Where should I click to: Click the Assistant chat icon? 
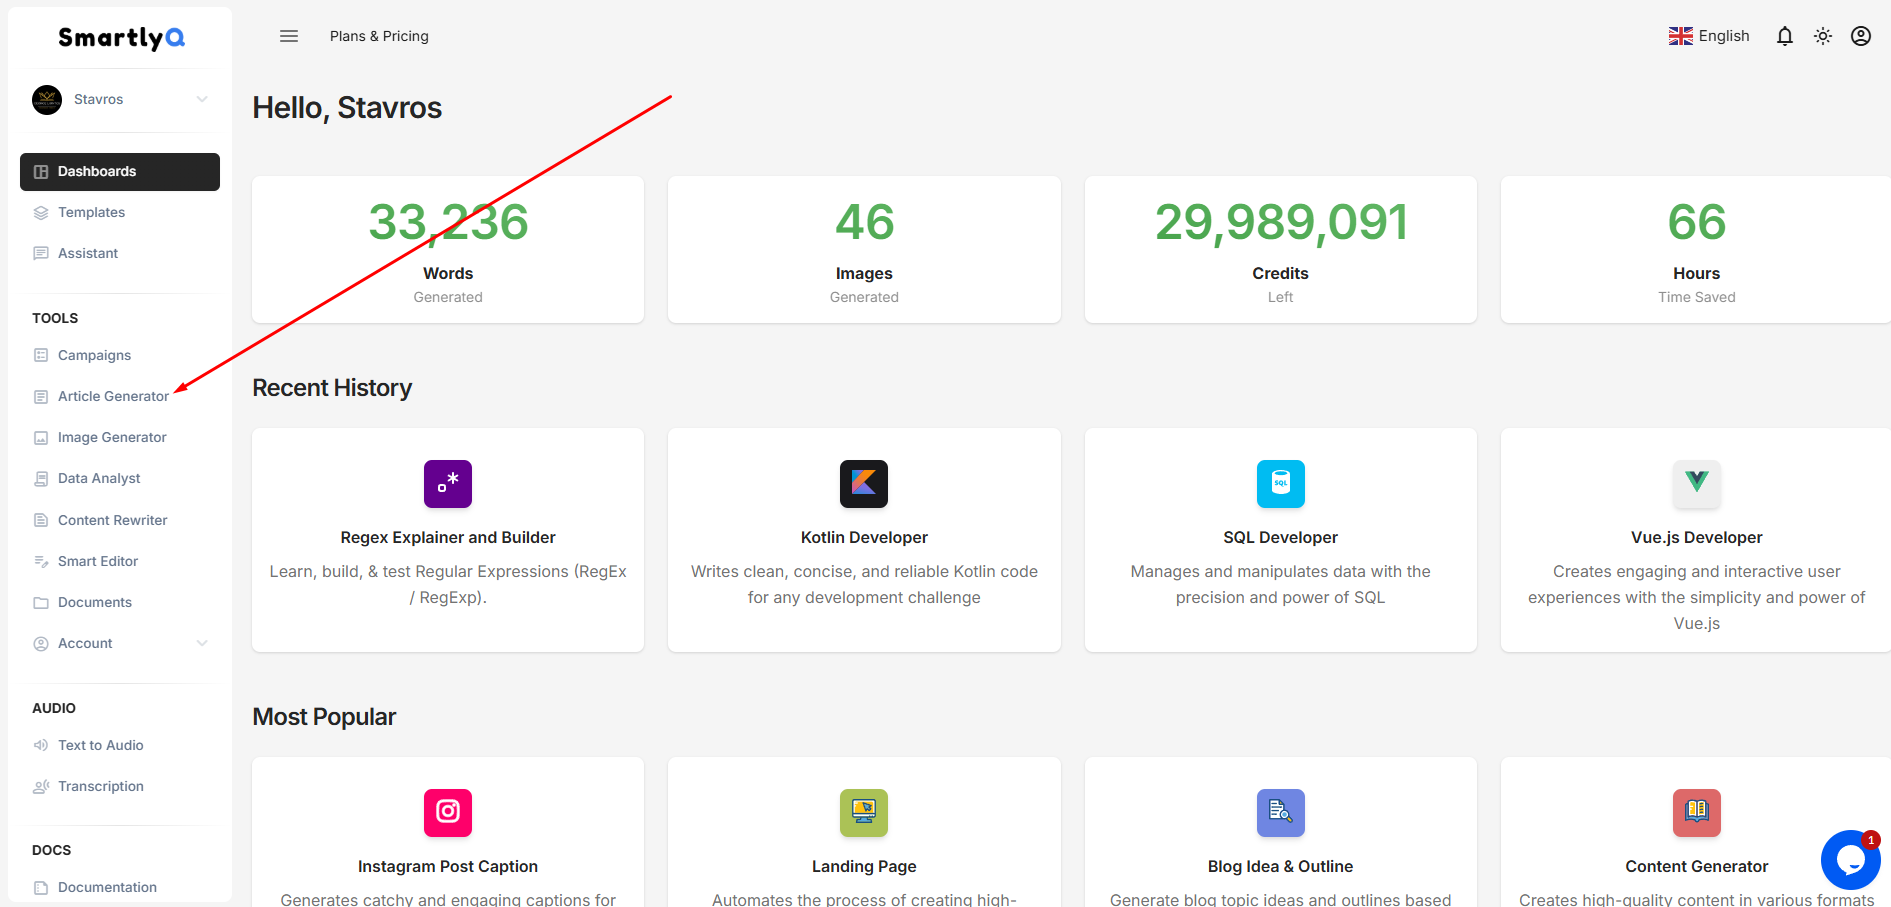point(41,254)
